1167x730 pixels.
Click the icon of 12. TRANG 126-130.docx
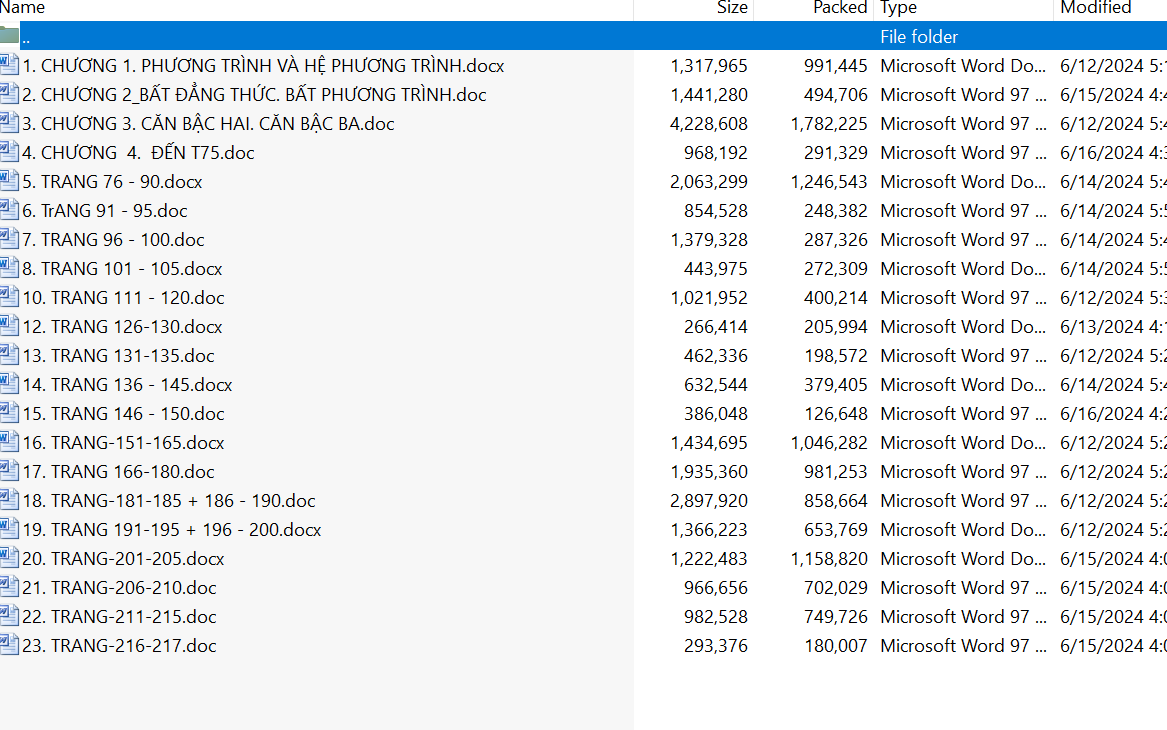click(x=9, y=327)
